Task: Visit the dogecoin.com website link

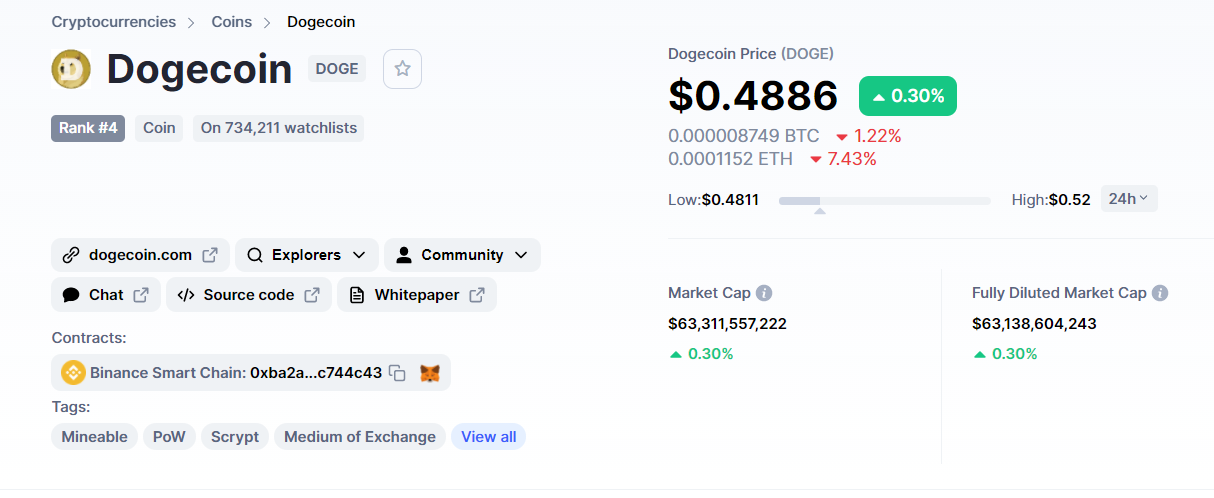Action: pyautogui.click(x=140, y=255)
